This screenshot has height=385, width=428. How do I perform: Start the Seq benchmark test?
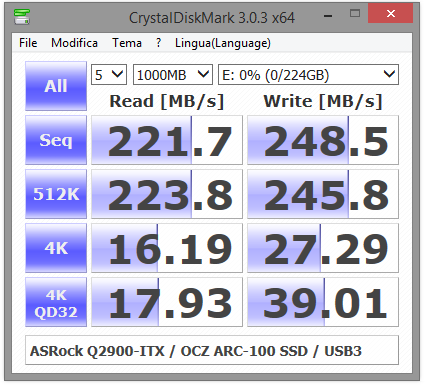[56, 140]
